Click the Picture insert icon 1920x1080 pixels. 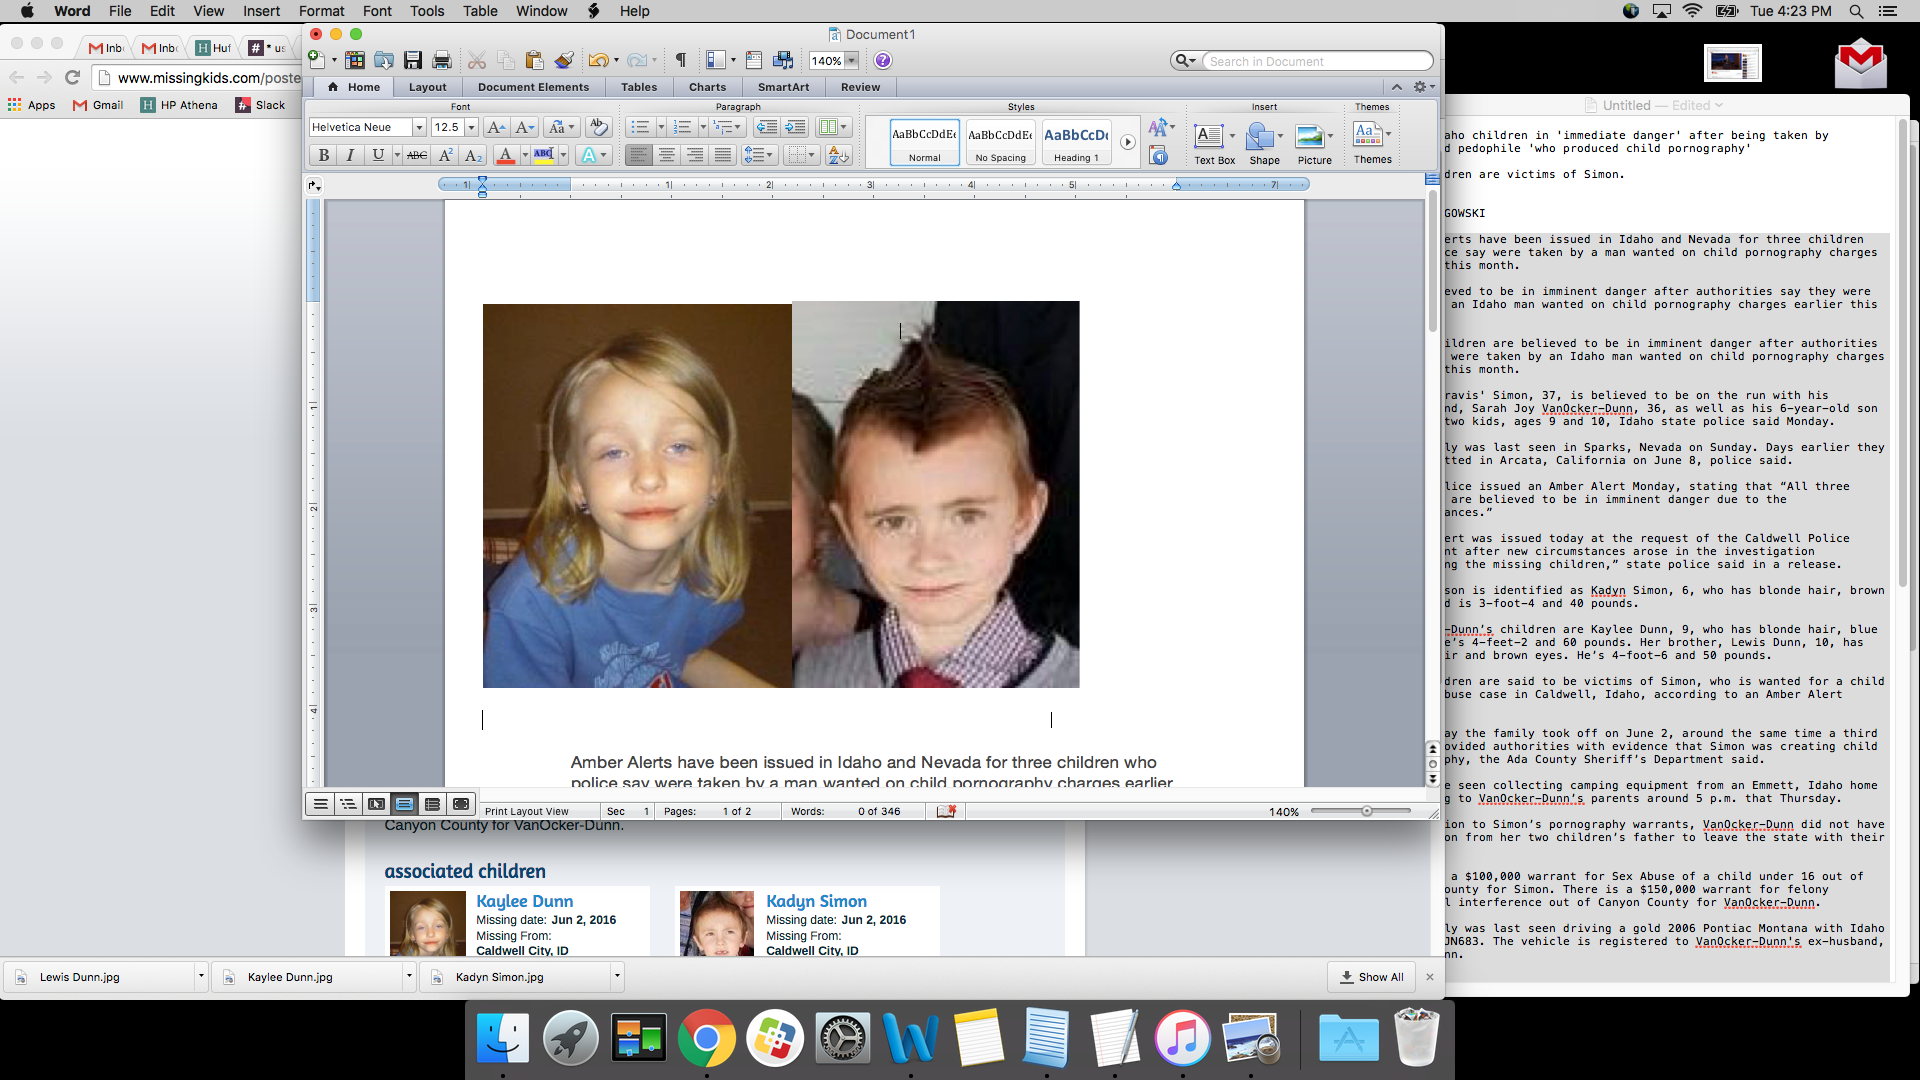click(1309, 137)
